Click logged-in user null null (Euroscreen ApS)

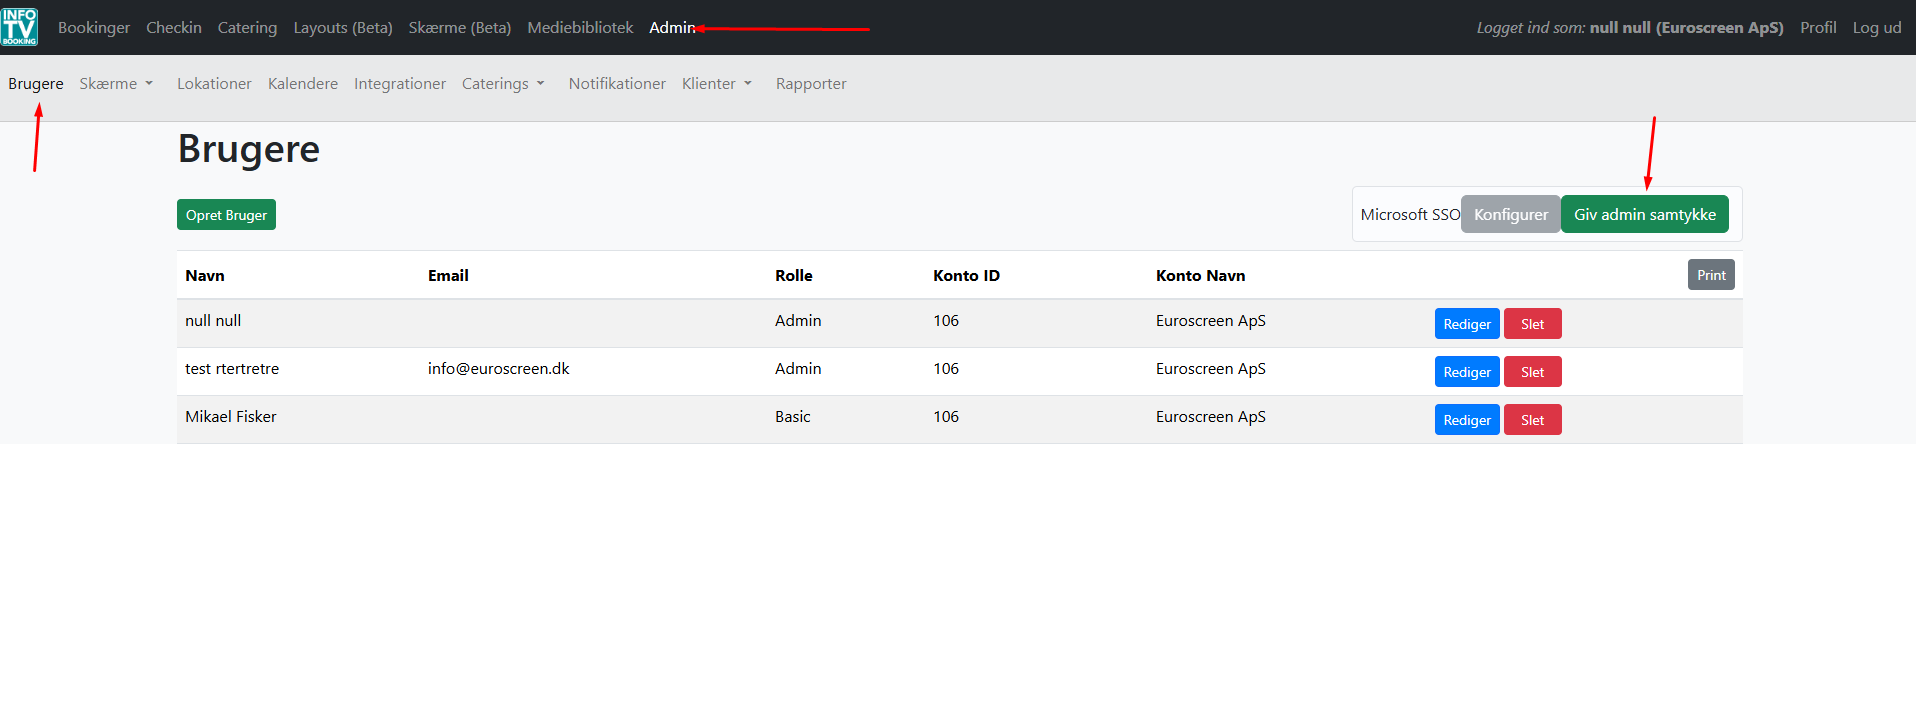tap(1687, 28)
